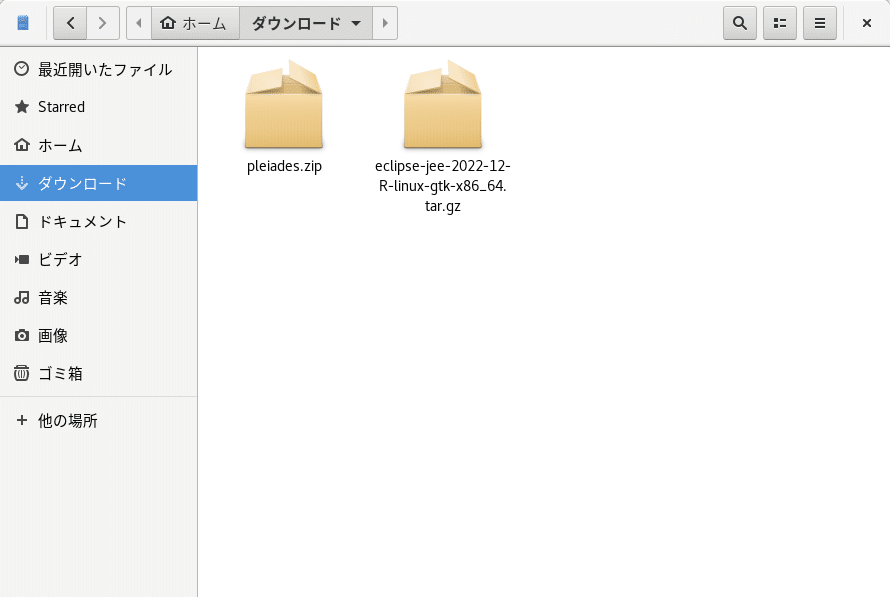Select the pleiades.zip archive icon
The width and height of the screenshot is (890, 597).
(x=284, y=104)
